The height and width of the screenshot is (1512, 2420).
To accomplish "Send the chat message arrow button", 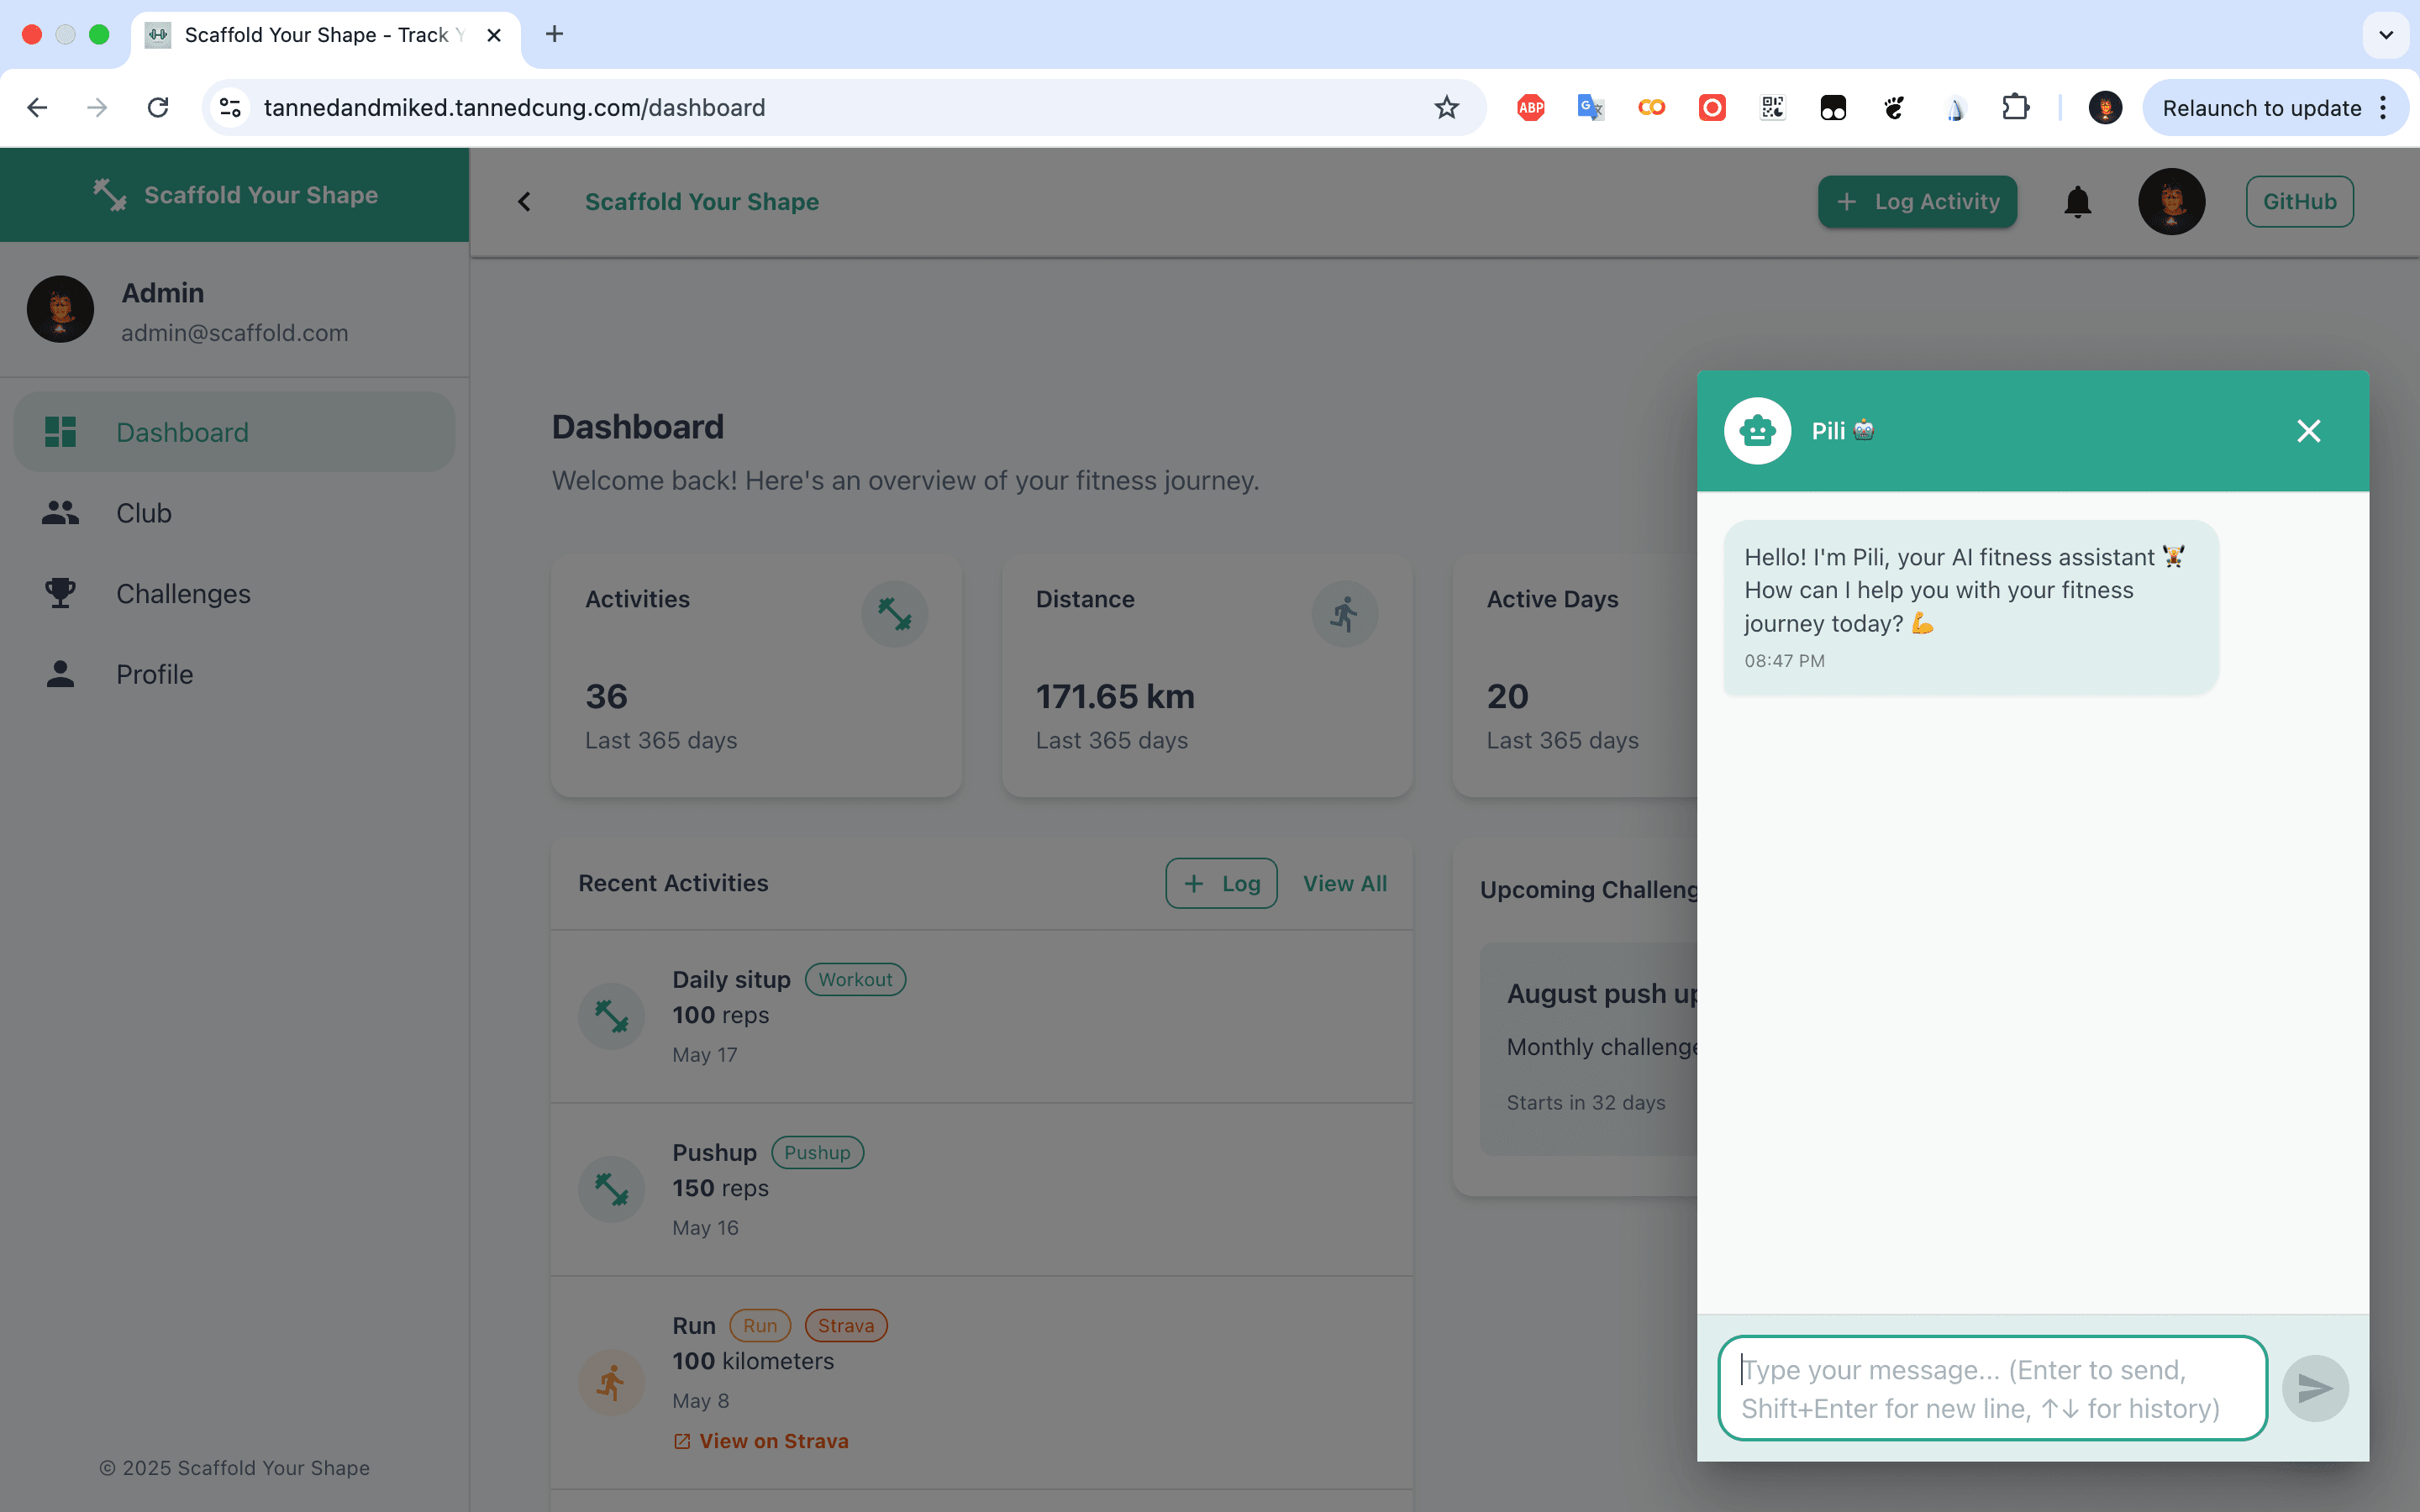I will [x=2315, y=1388].
